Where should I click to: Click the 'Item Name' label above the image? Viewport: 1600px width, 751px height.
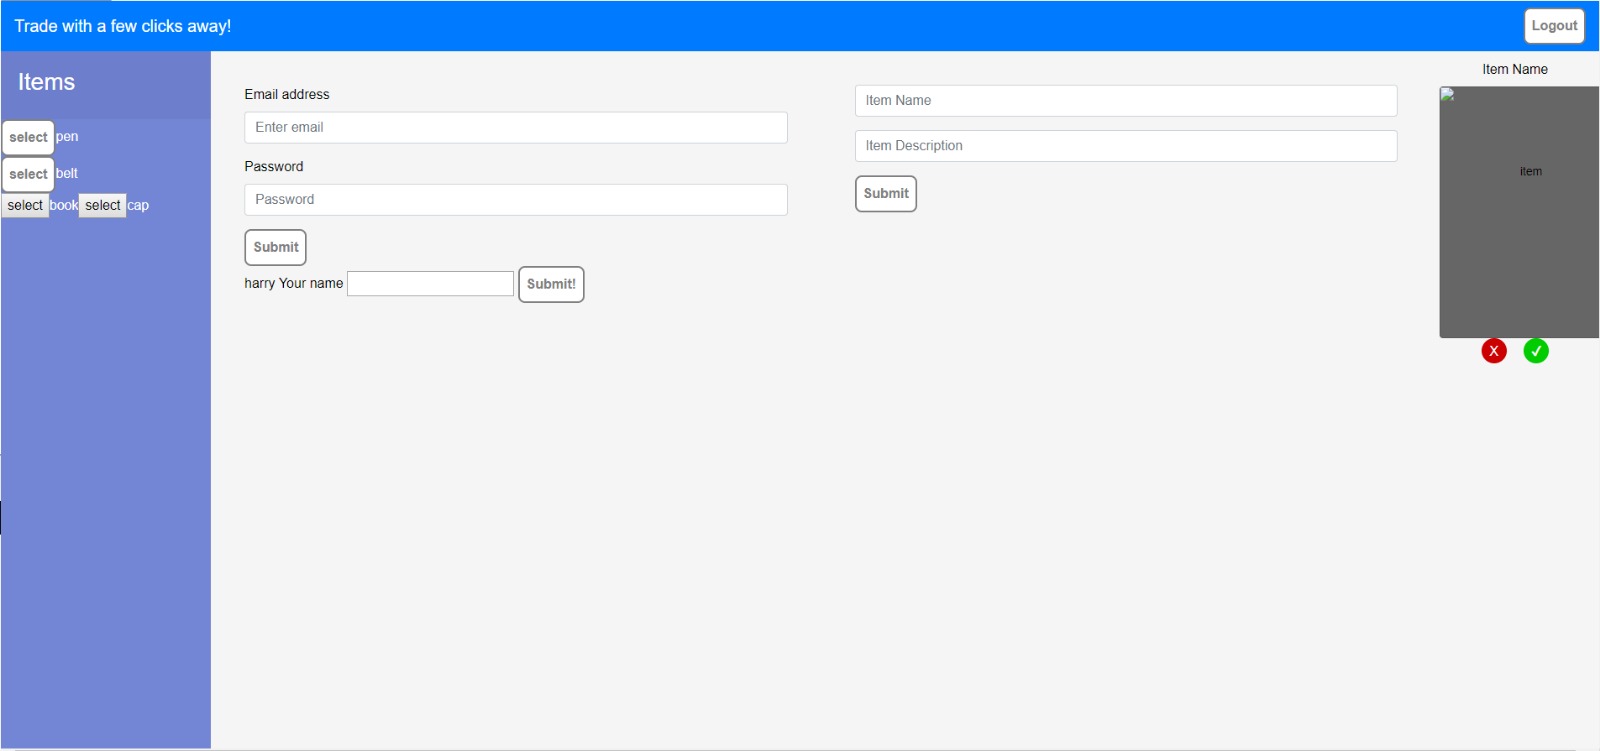[1515, 69]
